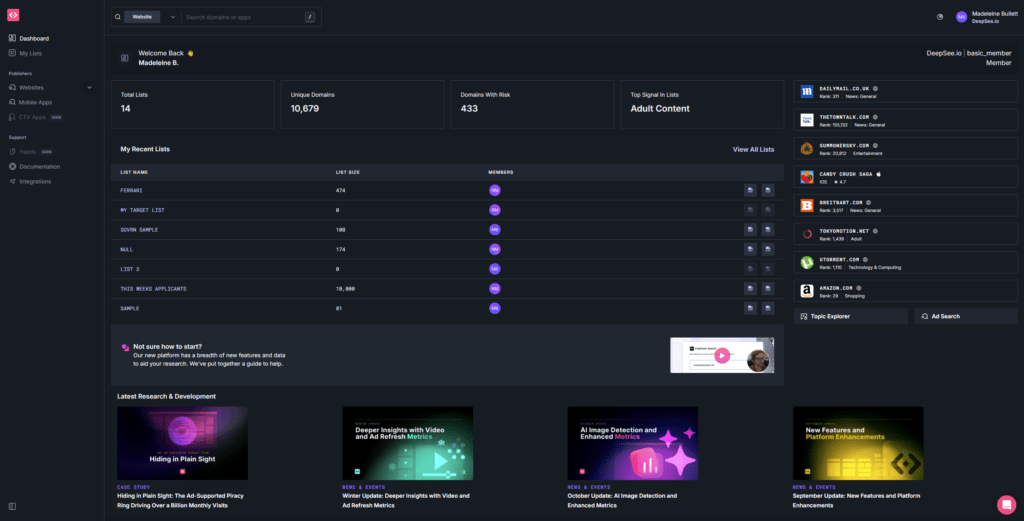1024x521 pixels.
Task: Open Documentation in the sidebar
Action: click(x=34, y=166)
